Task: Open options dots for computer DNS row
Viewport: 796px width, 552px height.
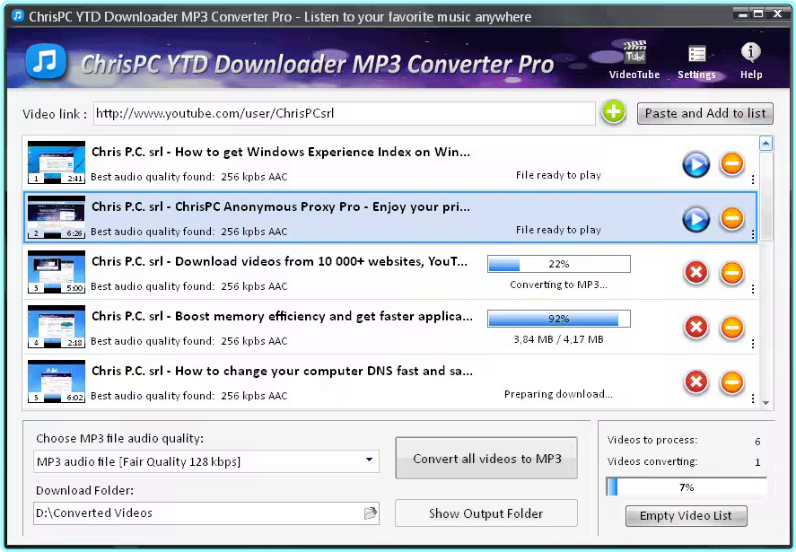Action: point(753,398)
